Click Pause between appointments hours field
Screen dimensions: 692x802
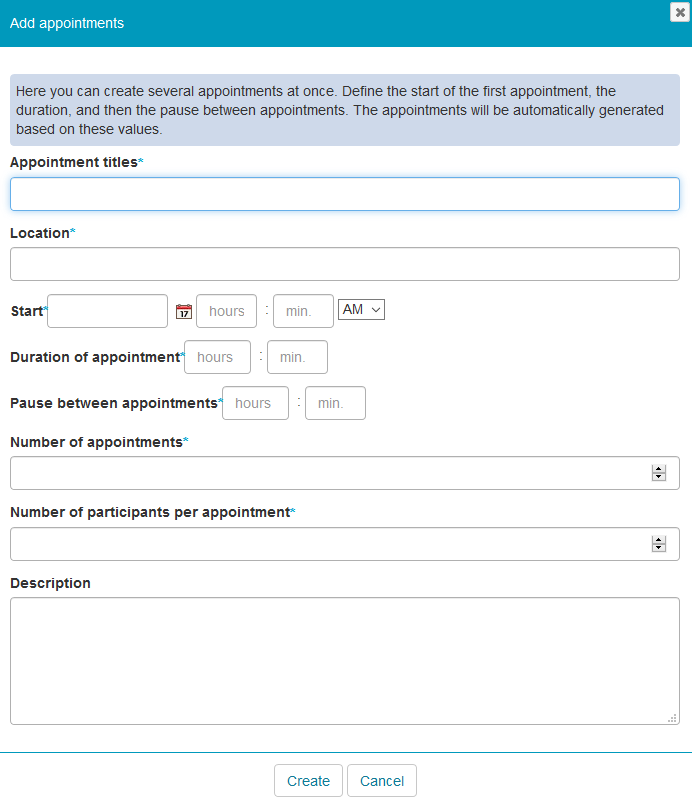pos(255,403)
